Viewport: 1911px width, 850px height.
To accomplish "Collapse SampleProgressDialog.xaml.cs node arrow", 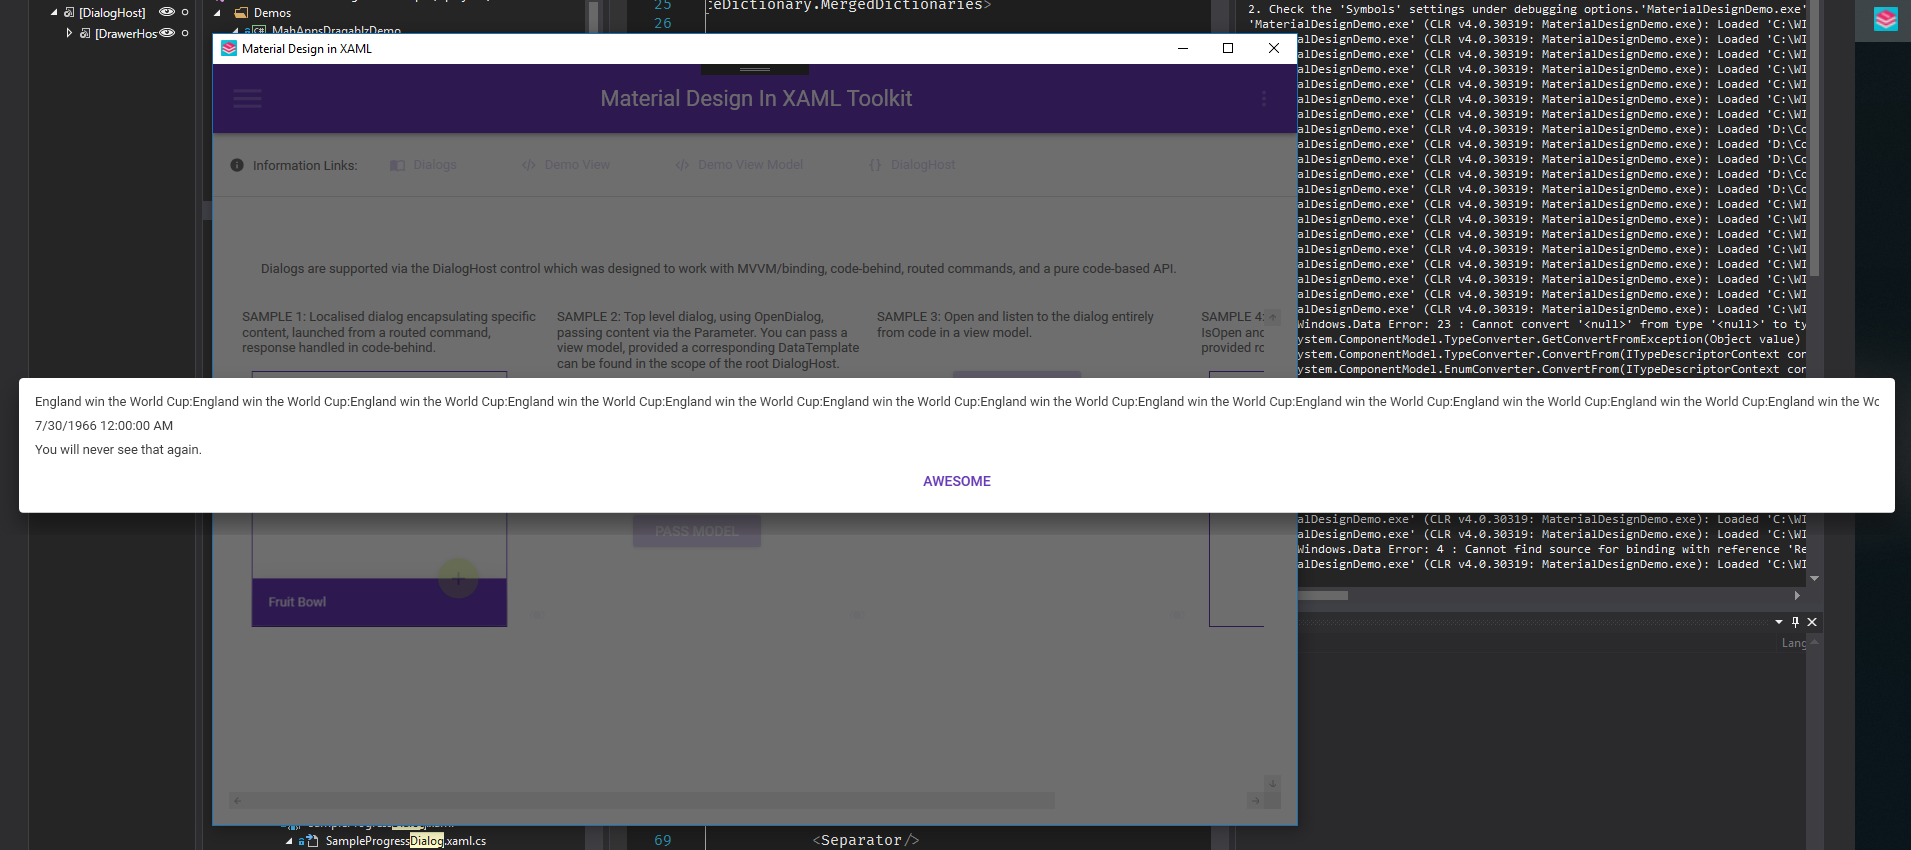I will [289, 841].
